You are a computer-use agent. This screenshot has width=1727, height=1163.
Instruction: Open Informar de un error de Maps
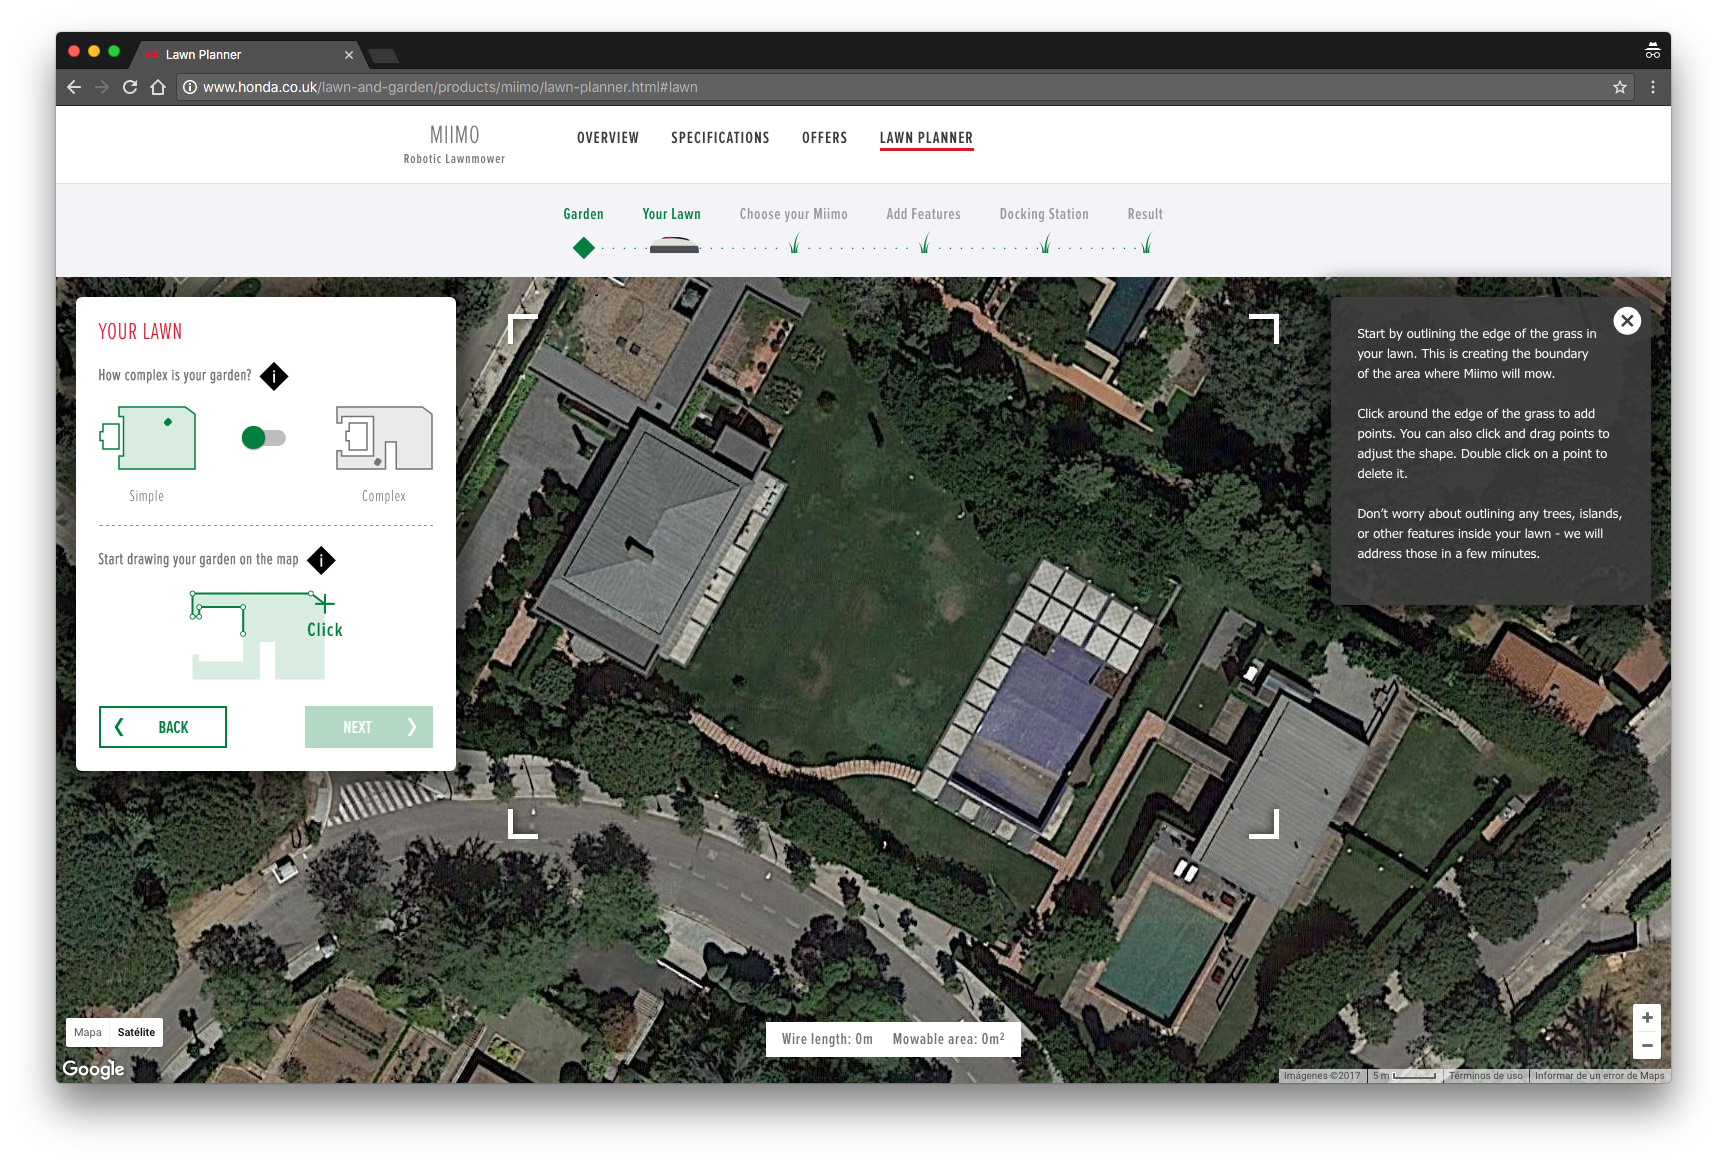[1600, 1076]
